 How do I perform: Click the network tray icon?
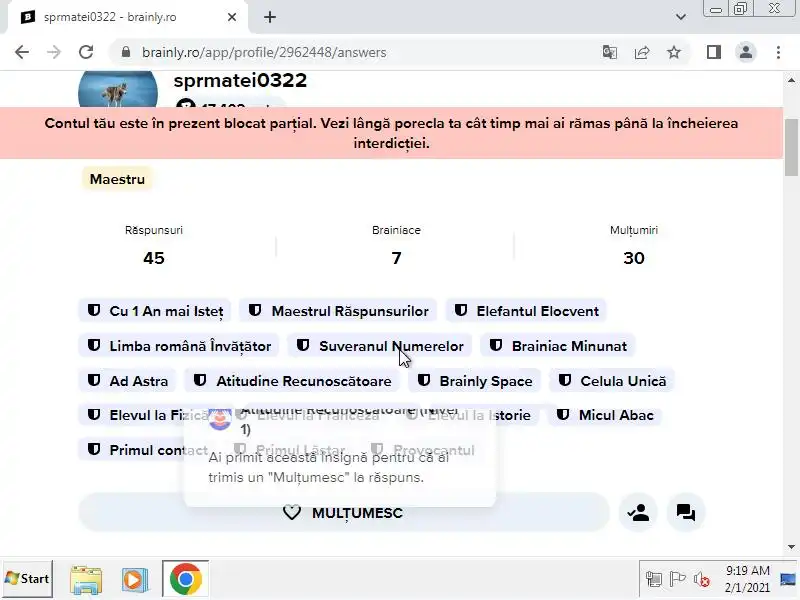click(x=654, y=580)
